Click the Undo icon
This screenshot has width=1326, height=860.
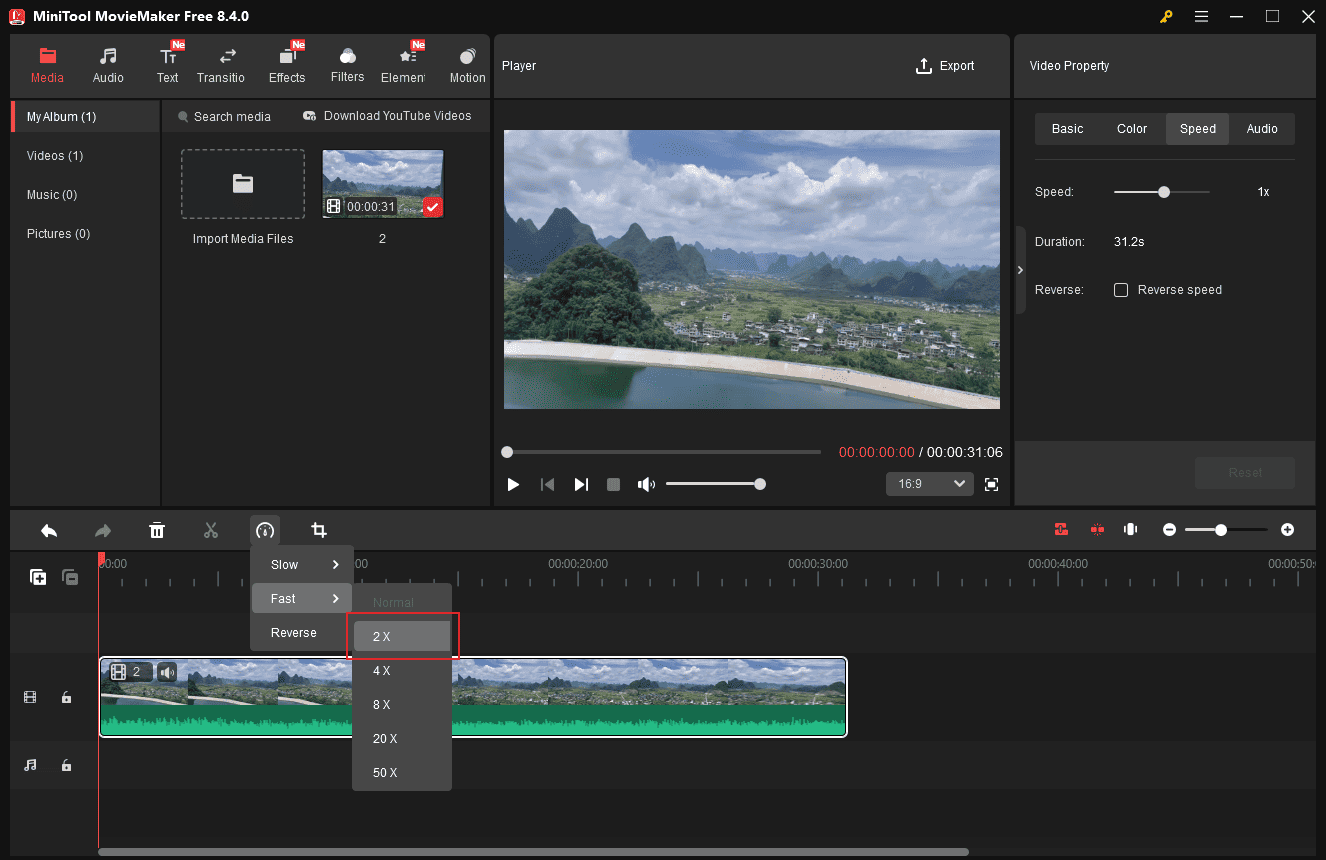49,530
